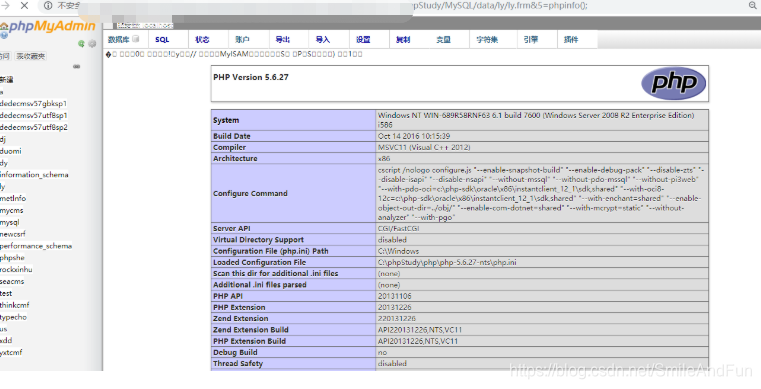Select the dedecmsv57utf8sp1 database
This screenshot has width=761, height=389.
[x=33, y=115]
